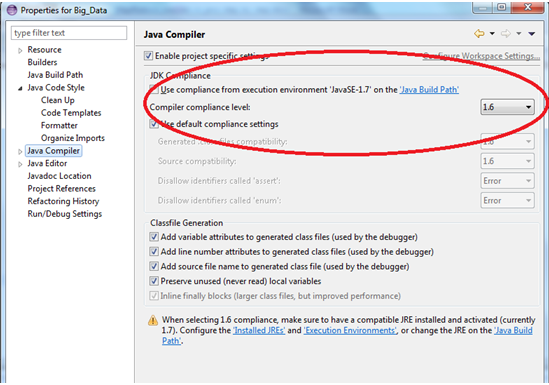Open Disallow identifiers called 'enum' dropdown

click(507, 200)
